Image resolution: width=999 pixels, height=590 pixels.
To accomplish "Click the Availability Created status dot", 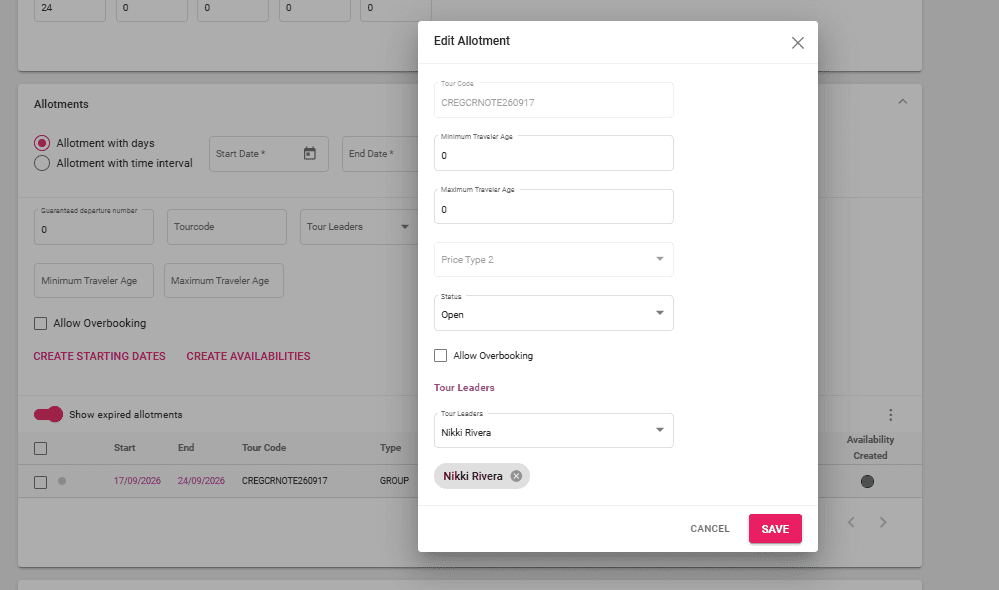I will click(x=867, y=481).
